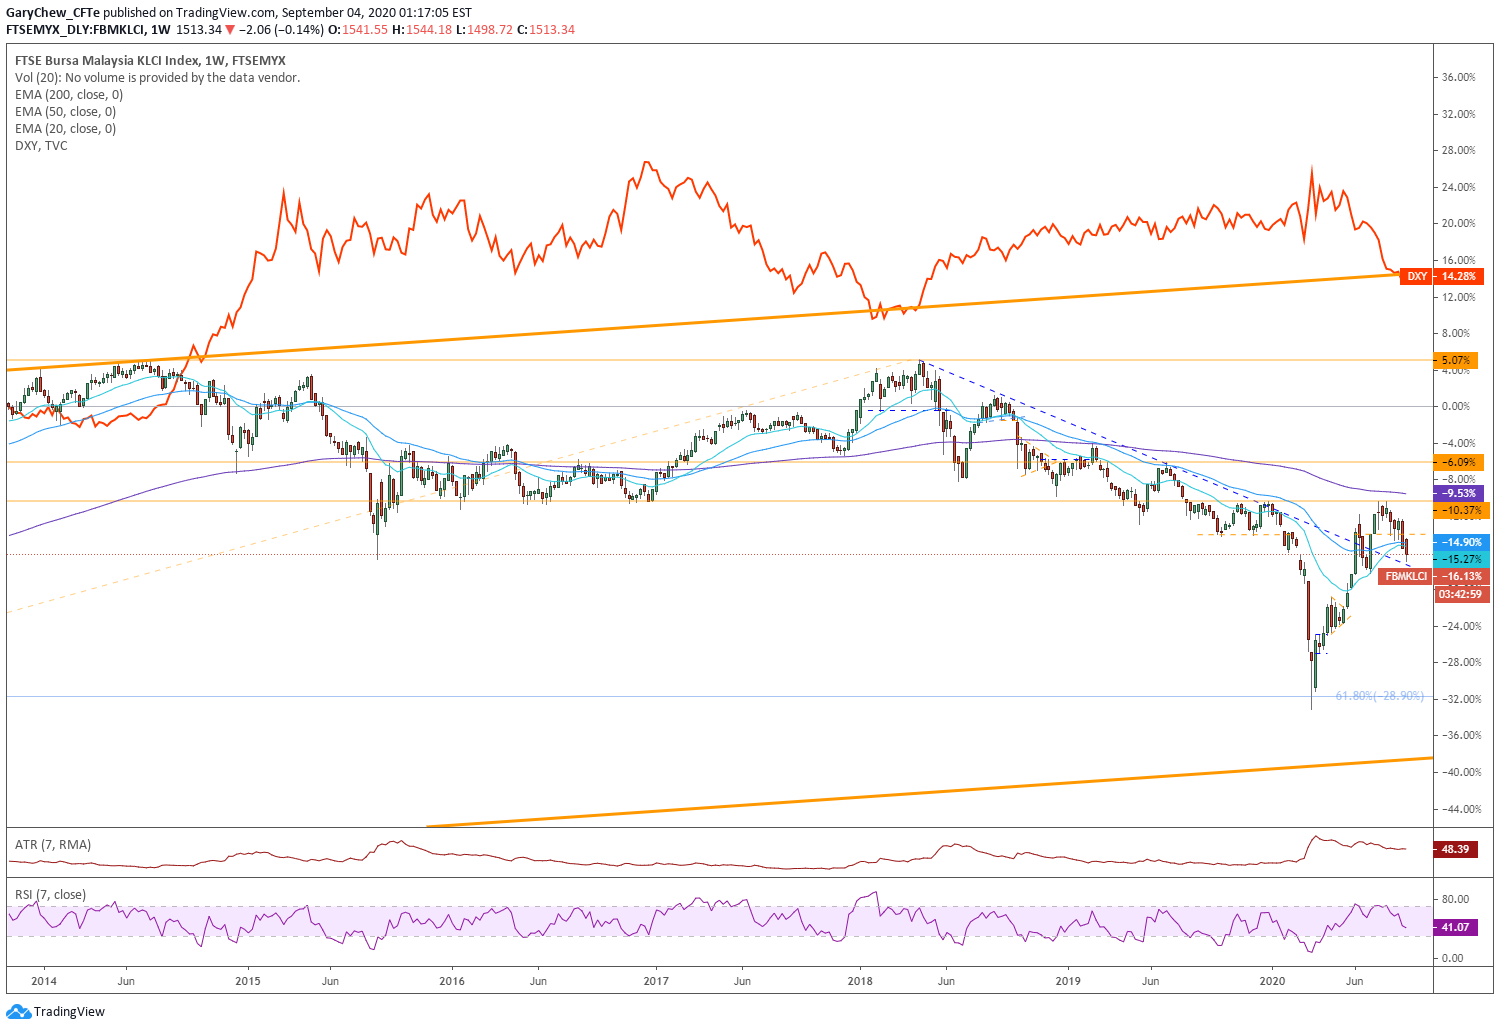Click the 03:42:59 countdown timer label
The width and height of the screenshot is (1500, 1030).
point(1461,594)
